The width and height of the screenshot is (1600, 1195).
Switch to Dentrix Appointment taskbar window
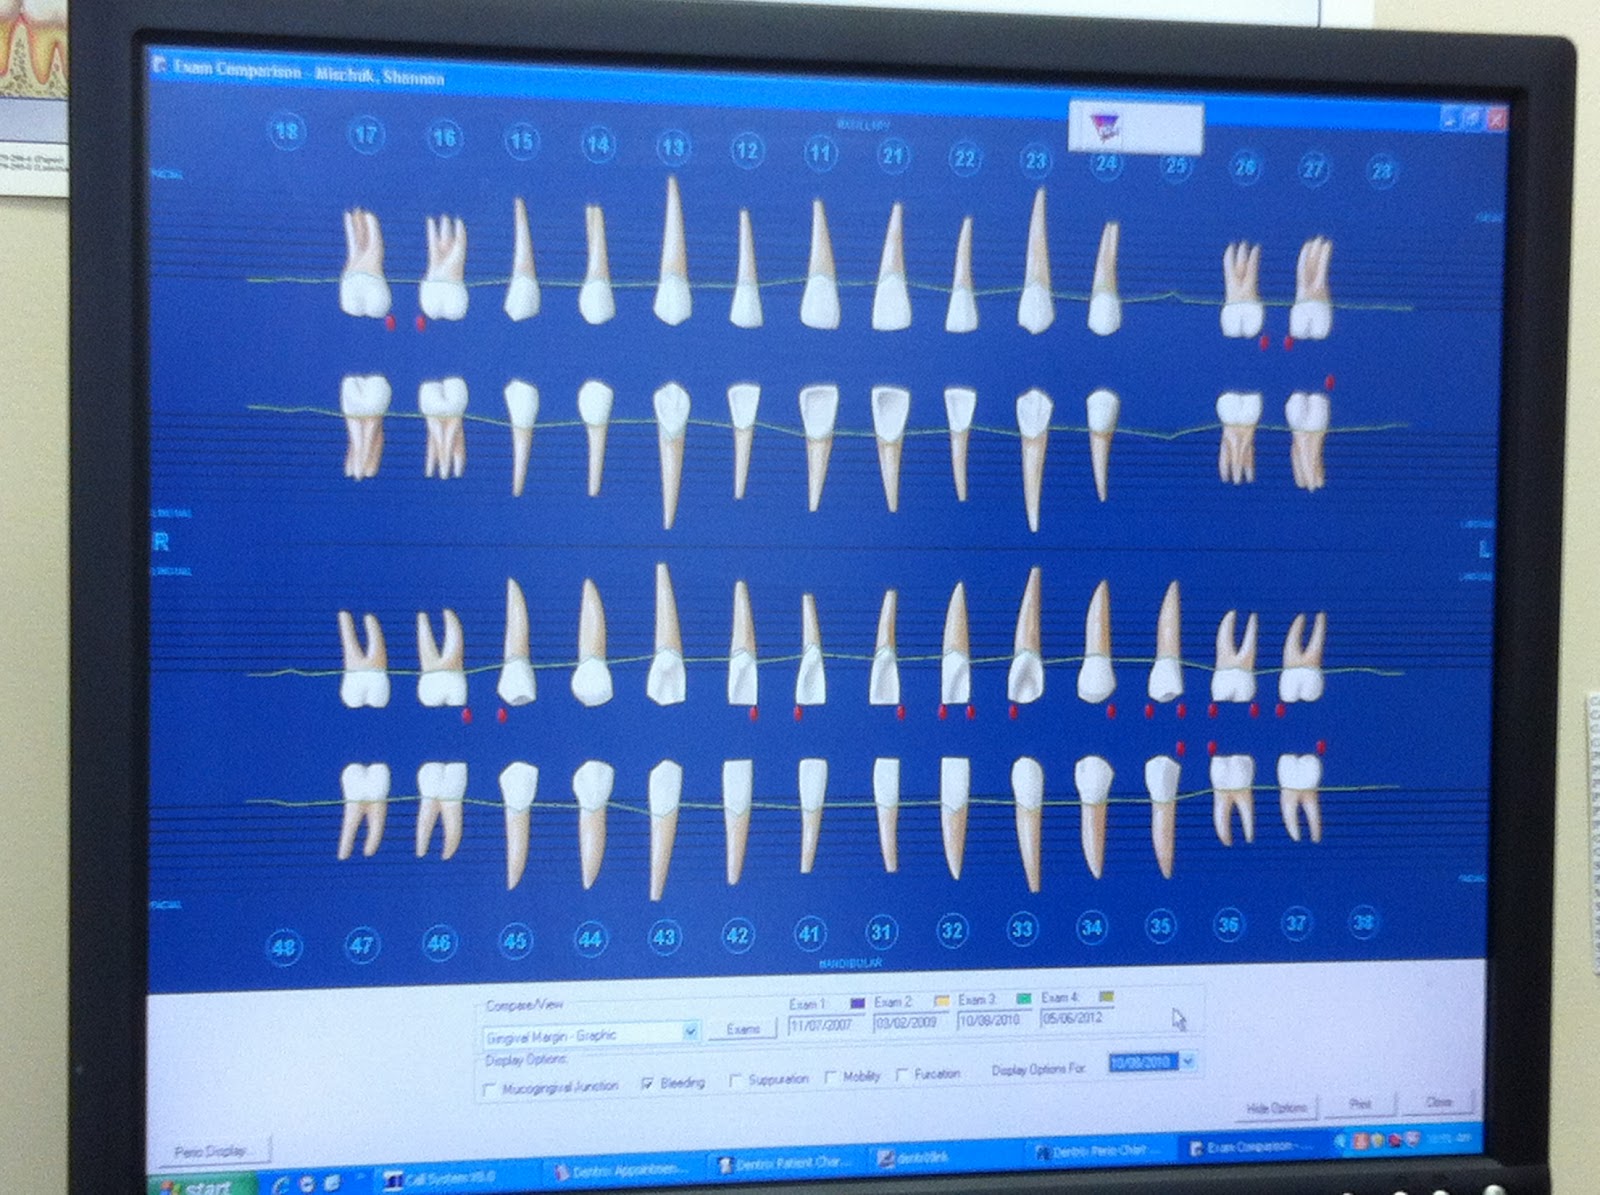pos(622,1171)
